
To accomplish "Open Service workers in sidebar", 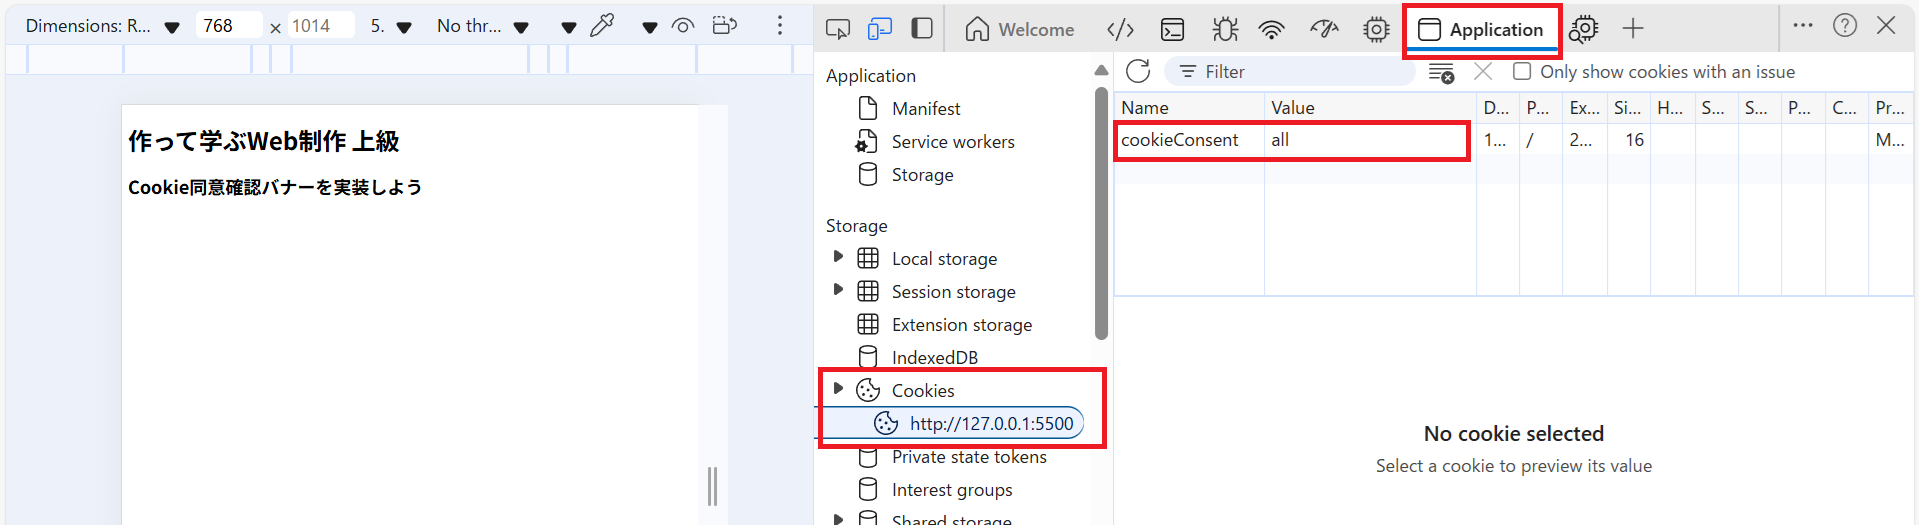I will click(x=952, y=142).
